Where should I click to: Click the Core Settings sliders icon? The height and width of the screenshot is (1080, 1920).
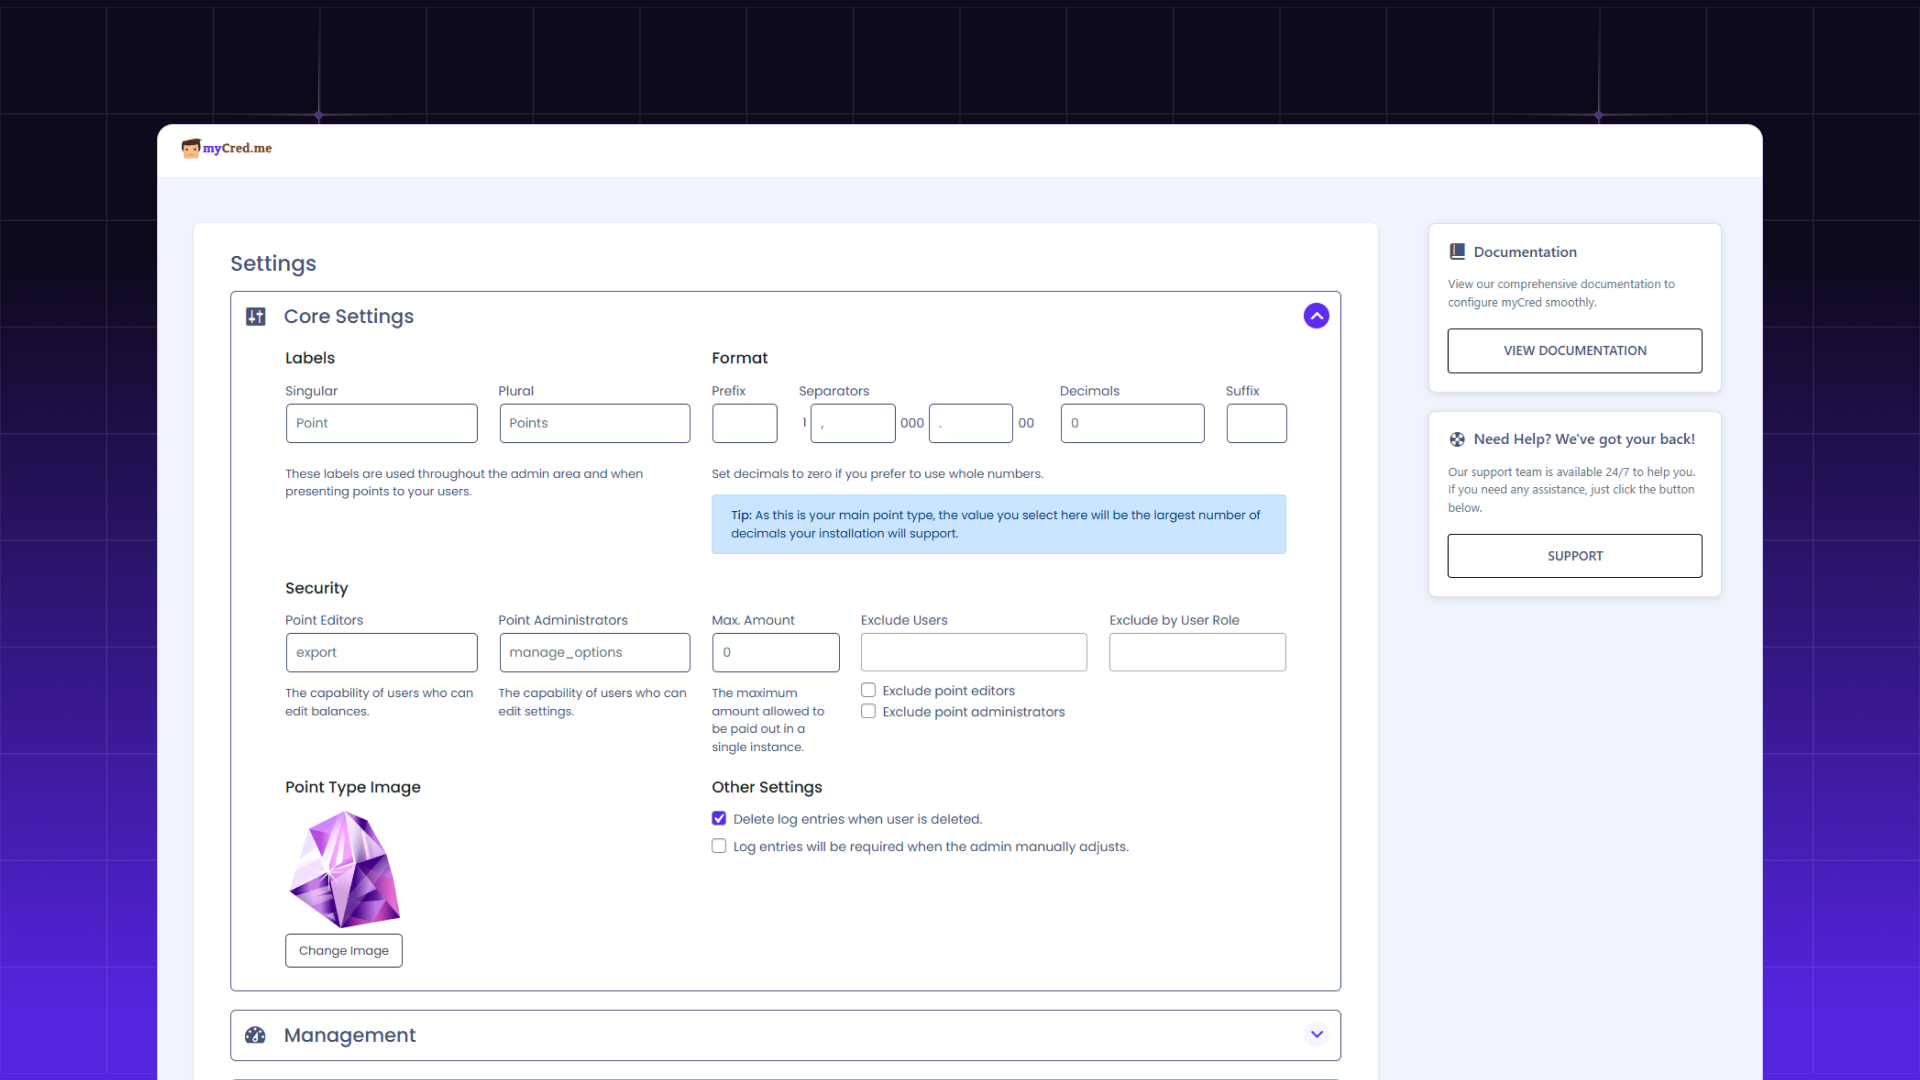click(256, 317)
